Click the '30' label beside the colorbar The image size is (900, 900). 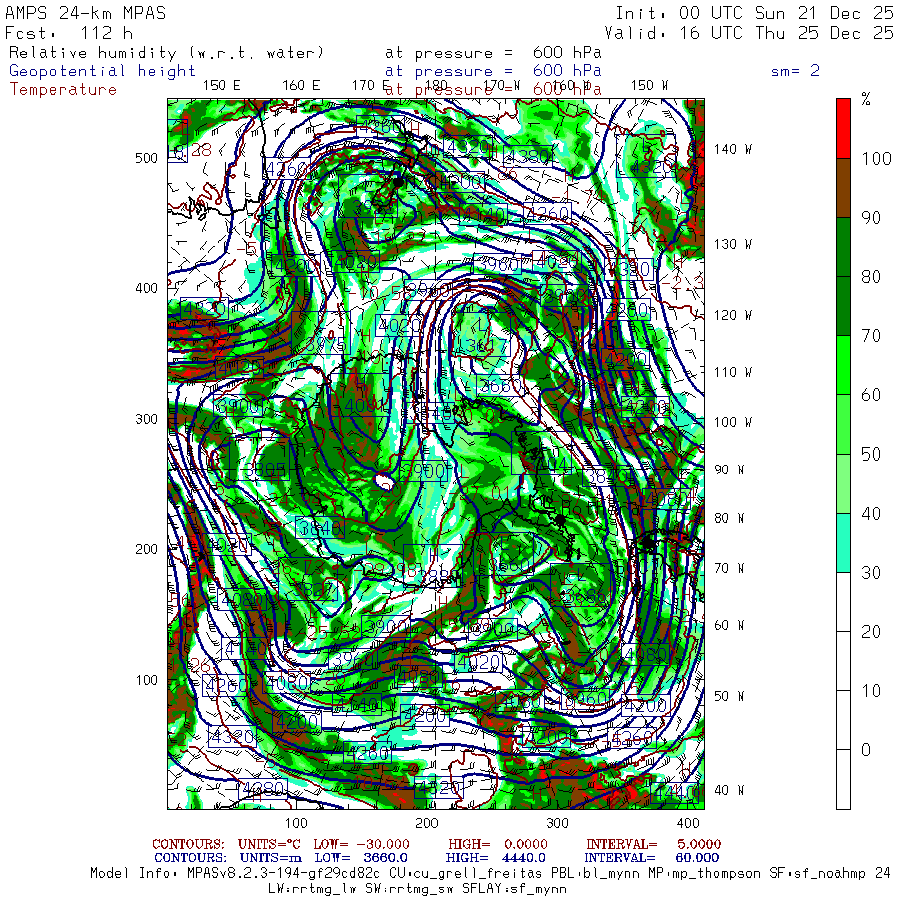871,572
